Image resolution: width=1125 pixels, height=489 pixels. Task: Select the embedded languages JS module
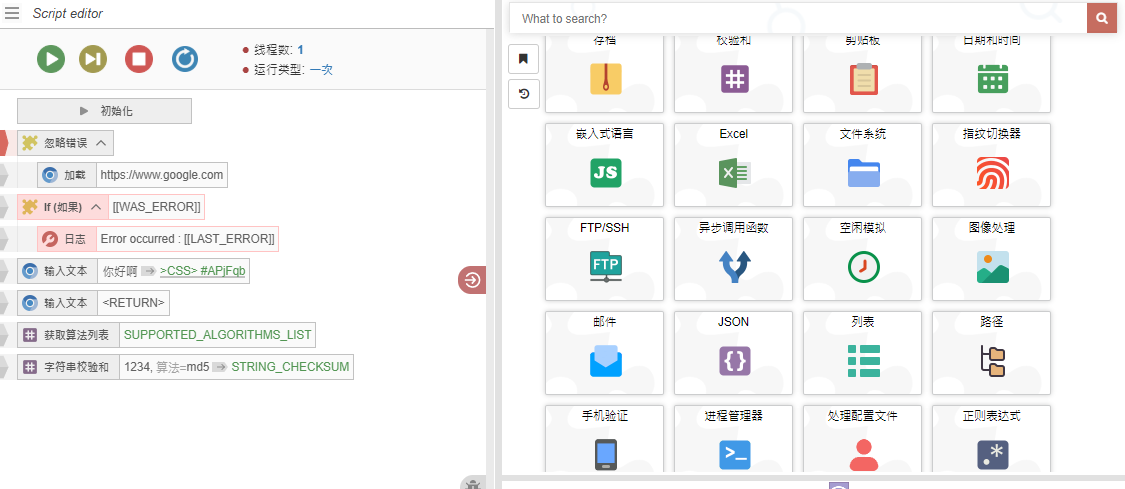point(604,172)
